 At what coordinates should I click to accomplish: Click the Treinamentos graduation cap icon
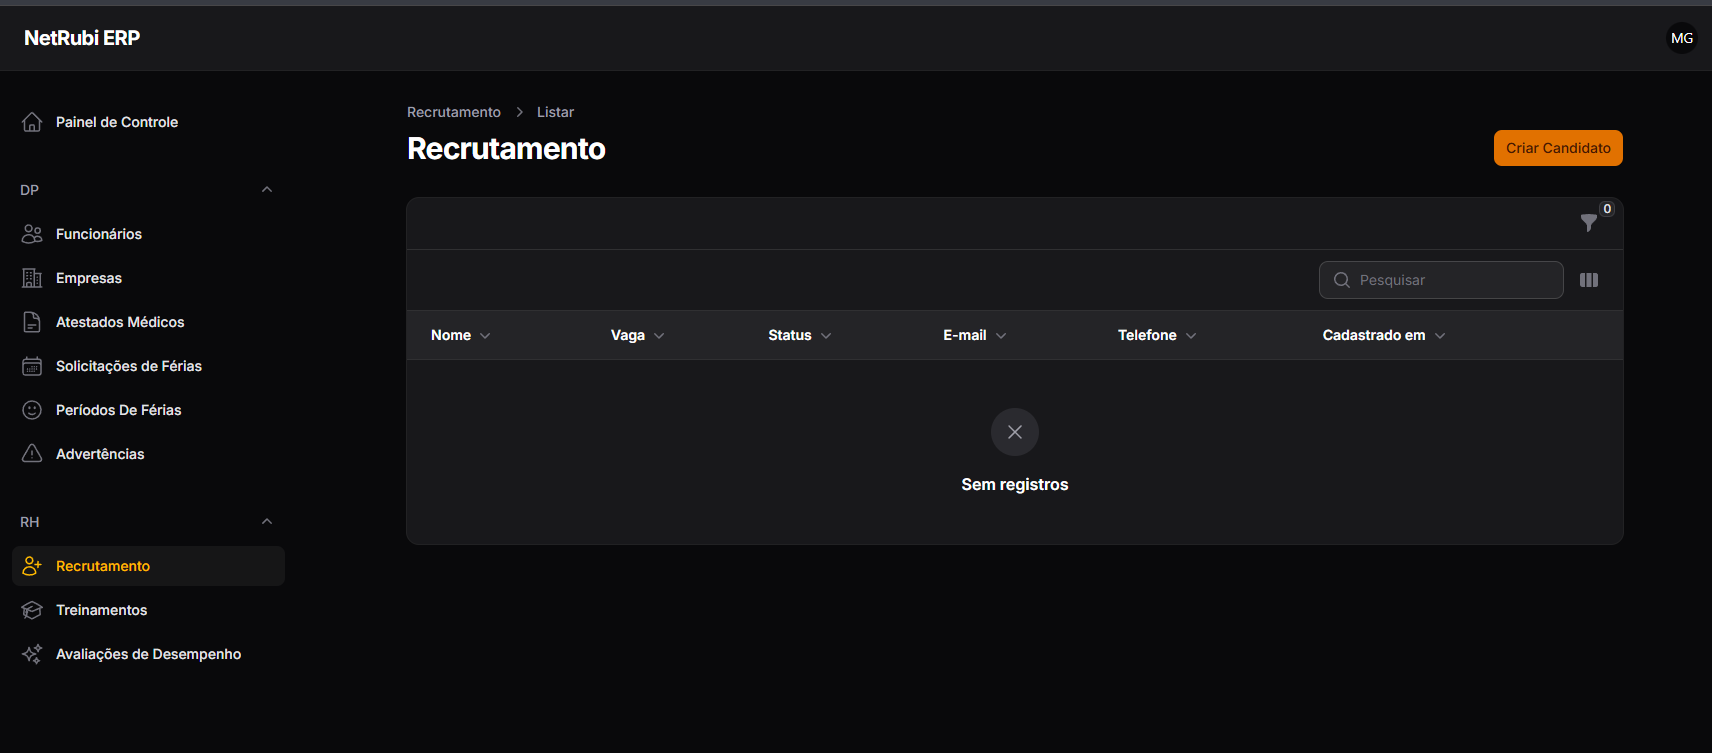[x=32, y=610]
